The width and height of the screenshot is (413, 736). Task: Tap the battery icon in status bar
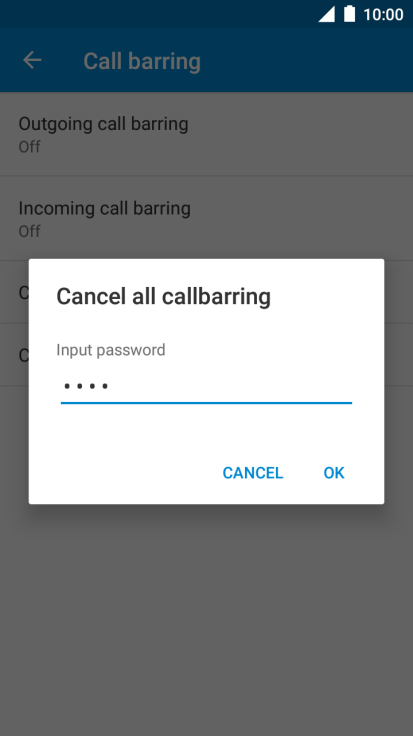coord(349,14)
